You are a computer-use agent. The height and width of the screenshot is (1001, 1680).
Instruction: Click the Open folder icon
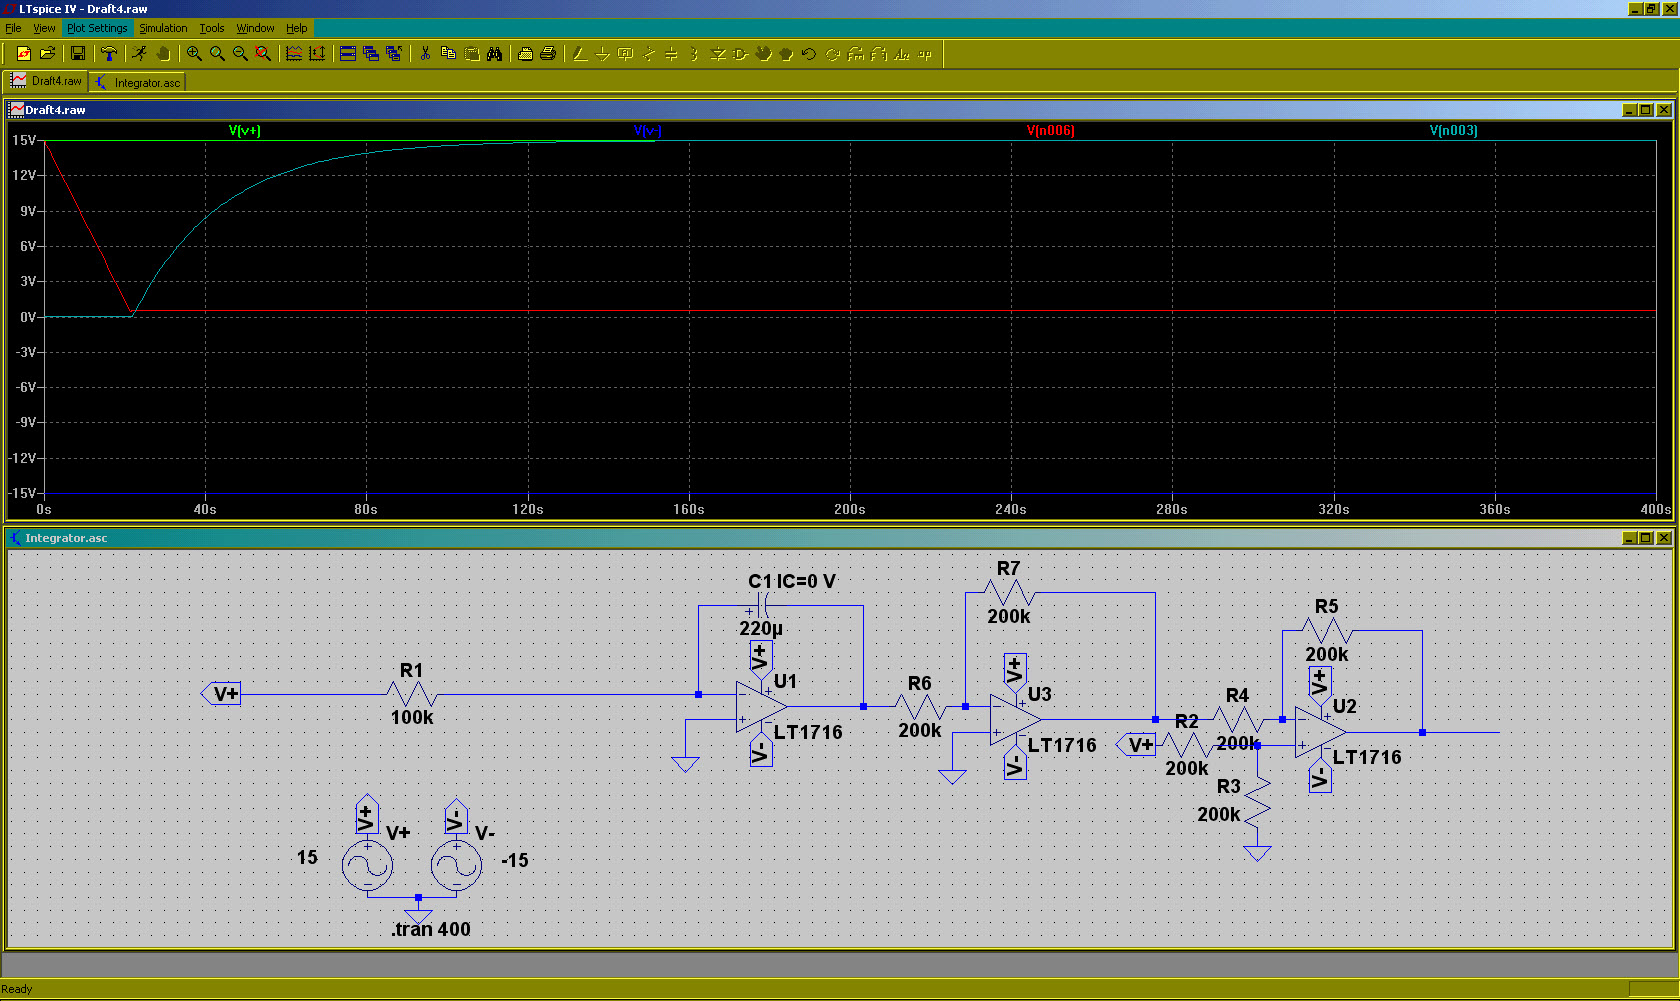pos(47,54)
